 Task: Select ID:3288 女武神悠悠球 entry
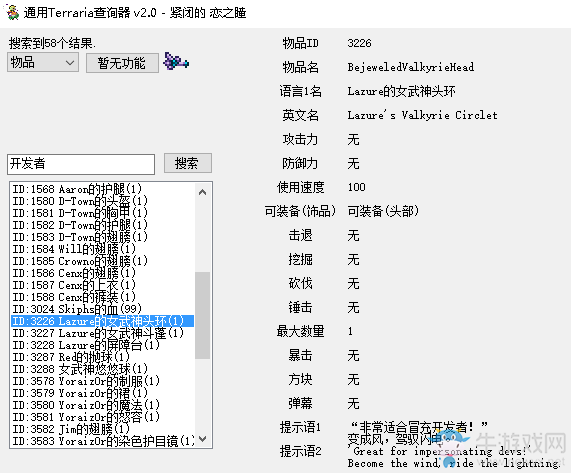coord(102,369)
